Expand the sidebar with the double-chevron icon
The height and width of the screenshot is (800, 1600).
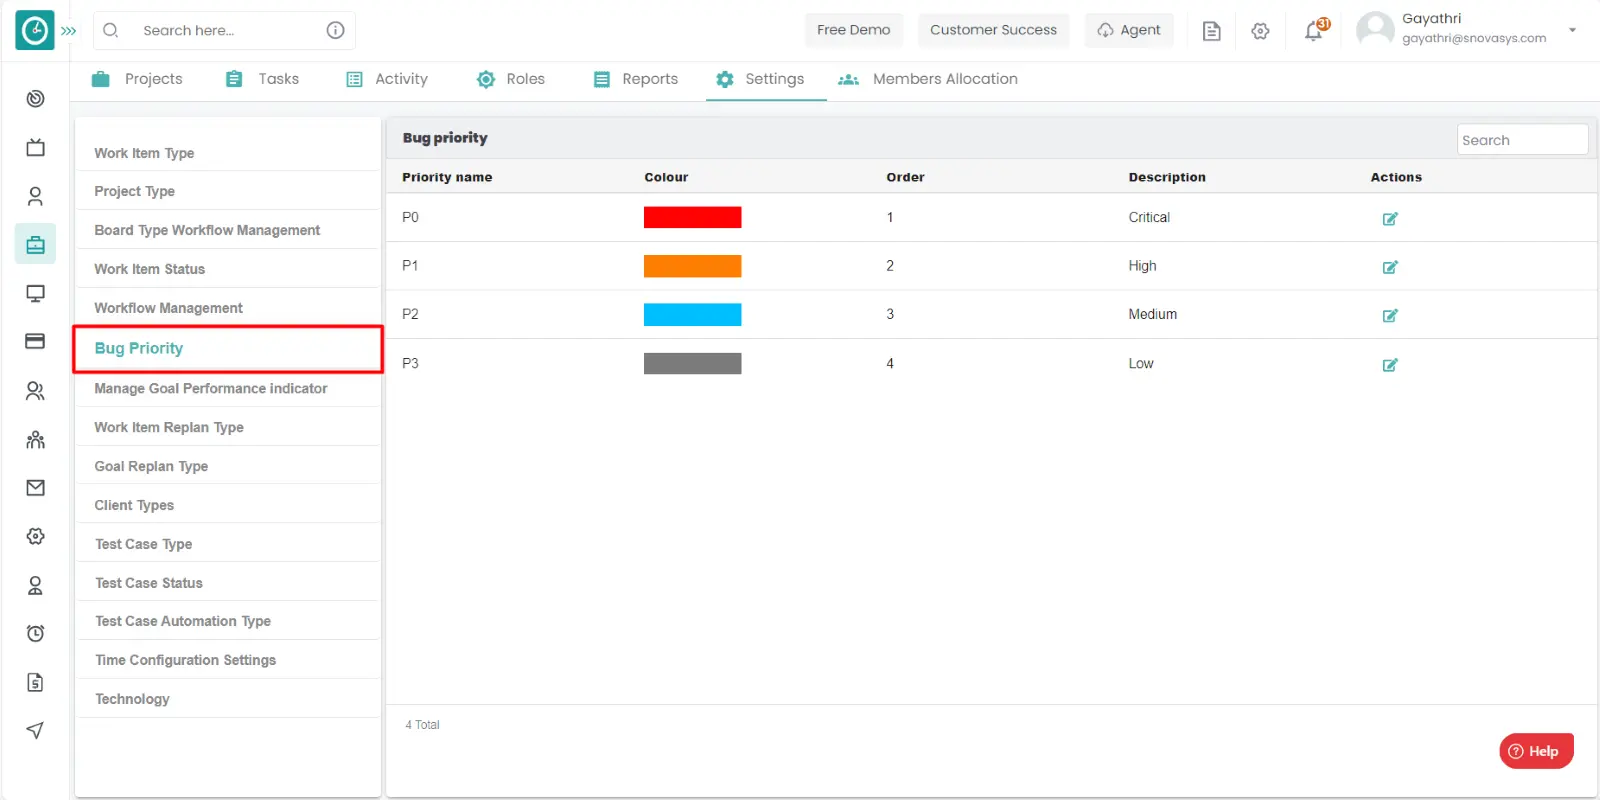tap(69, 31)
